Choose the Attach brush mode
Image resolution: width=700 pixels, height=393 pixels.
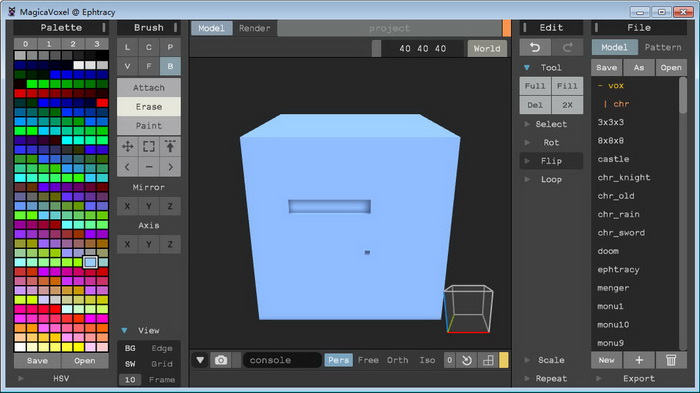click(149, 88)
